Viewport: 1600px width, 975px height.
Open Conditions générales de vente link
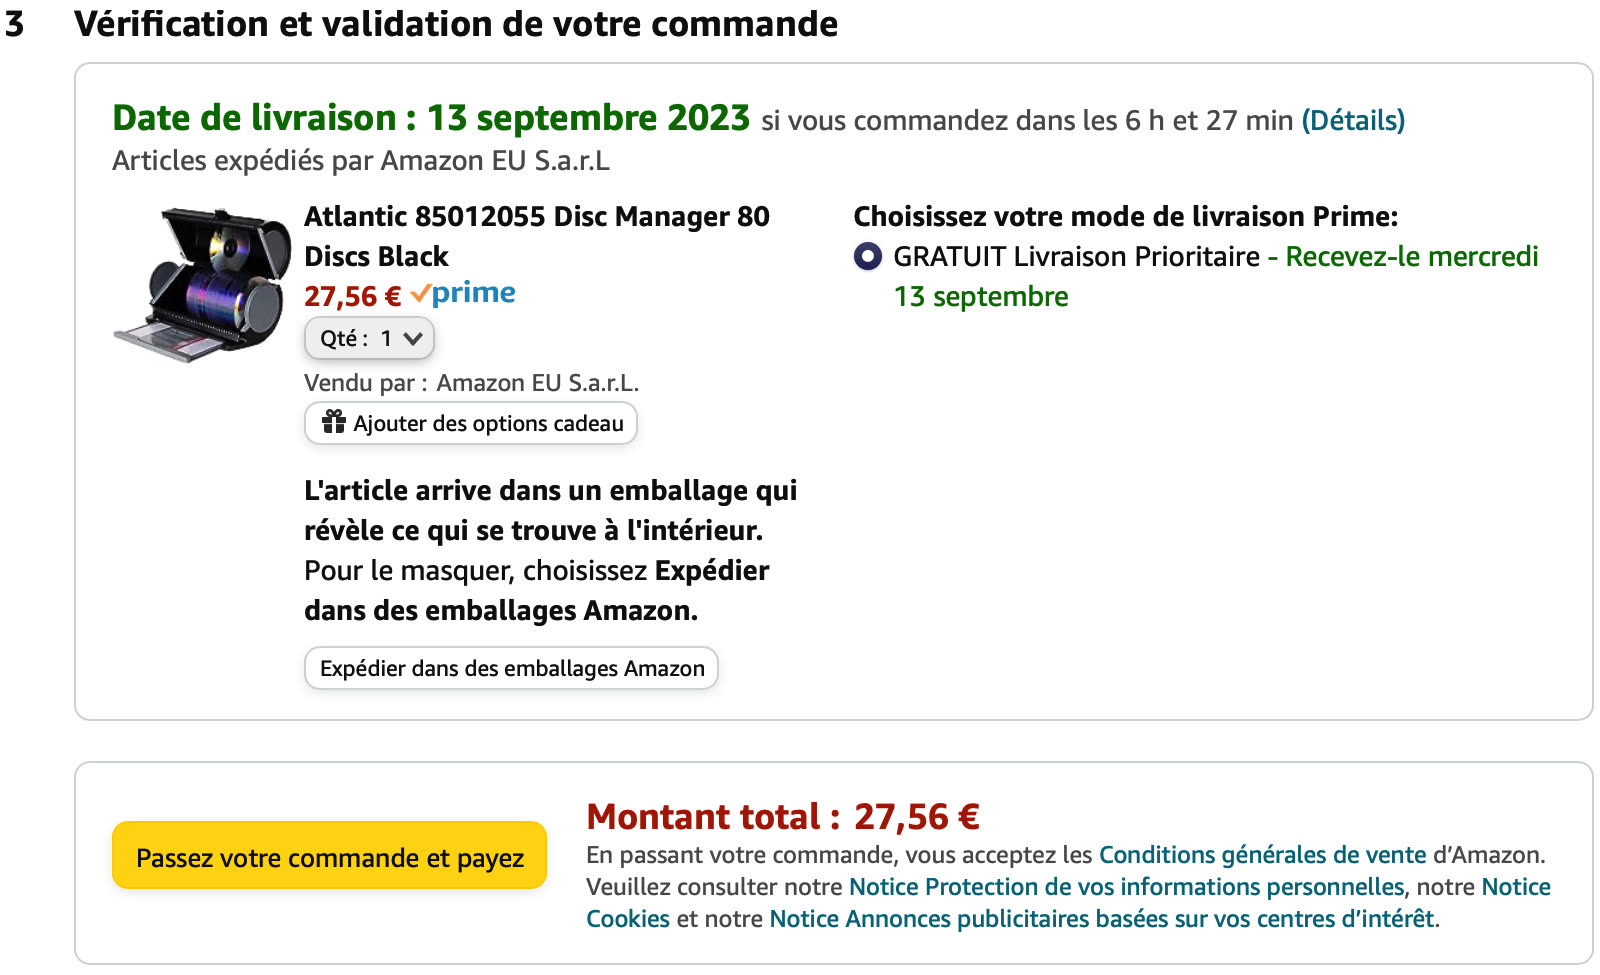pos(1262,856)
